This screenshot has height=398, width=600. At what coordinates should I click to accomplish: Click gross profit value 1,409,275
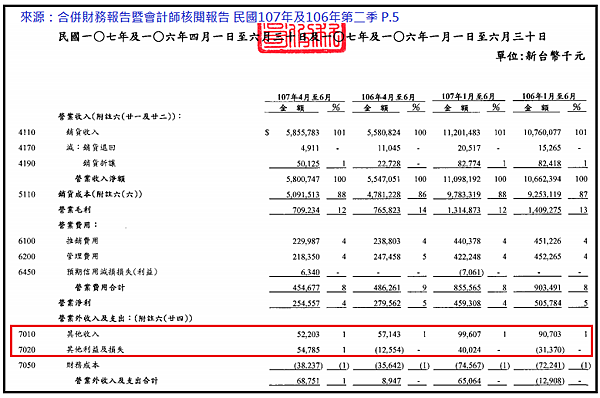tap(544, 210)
